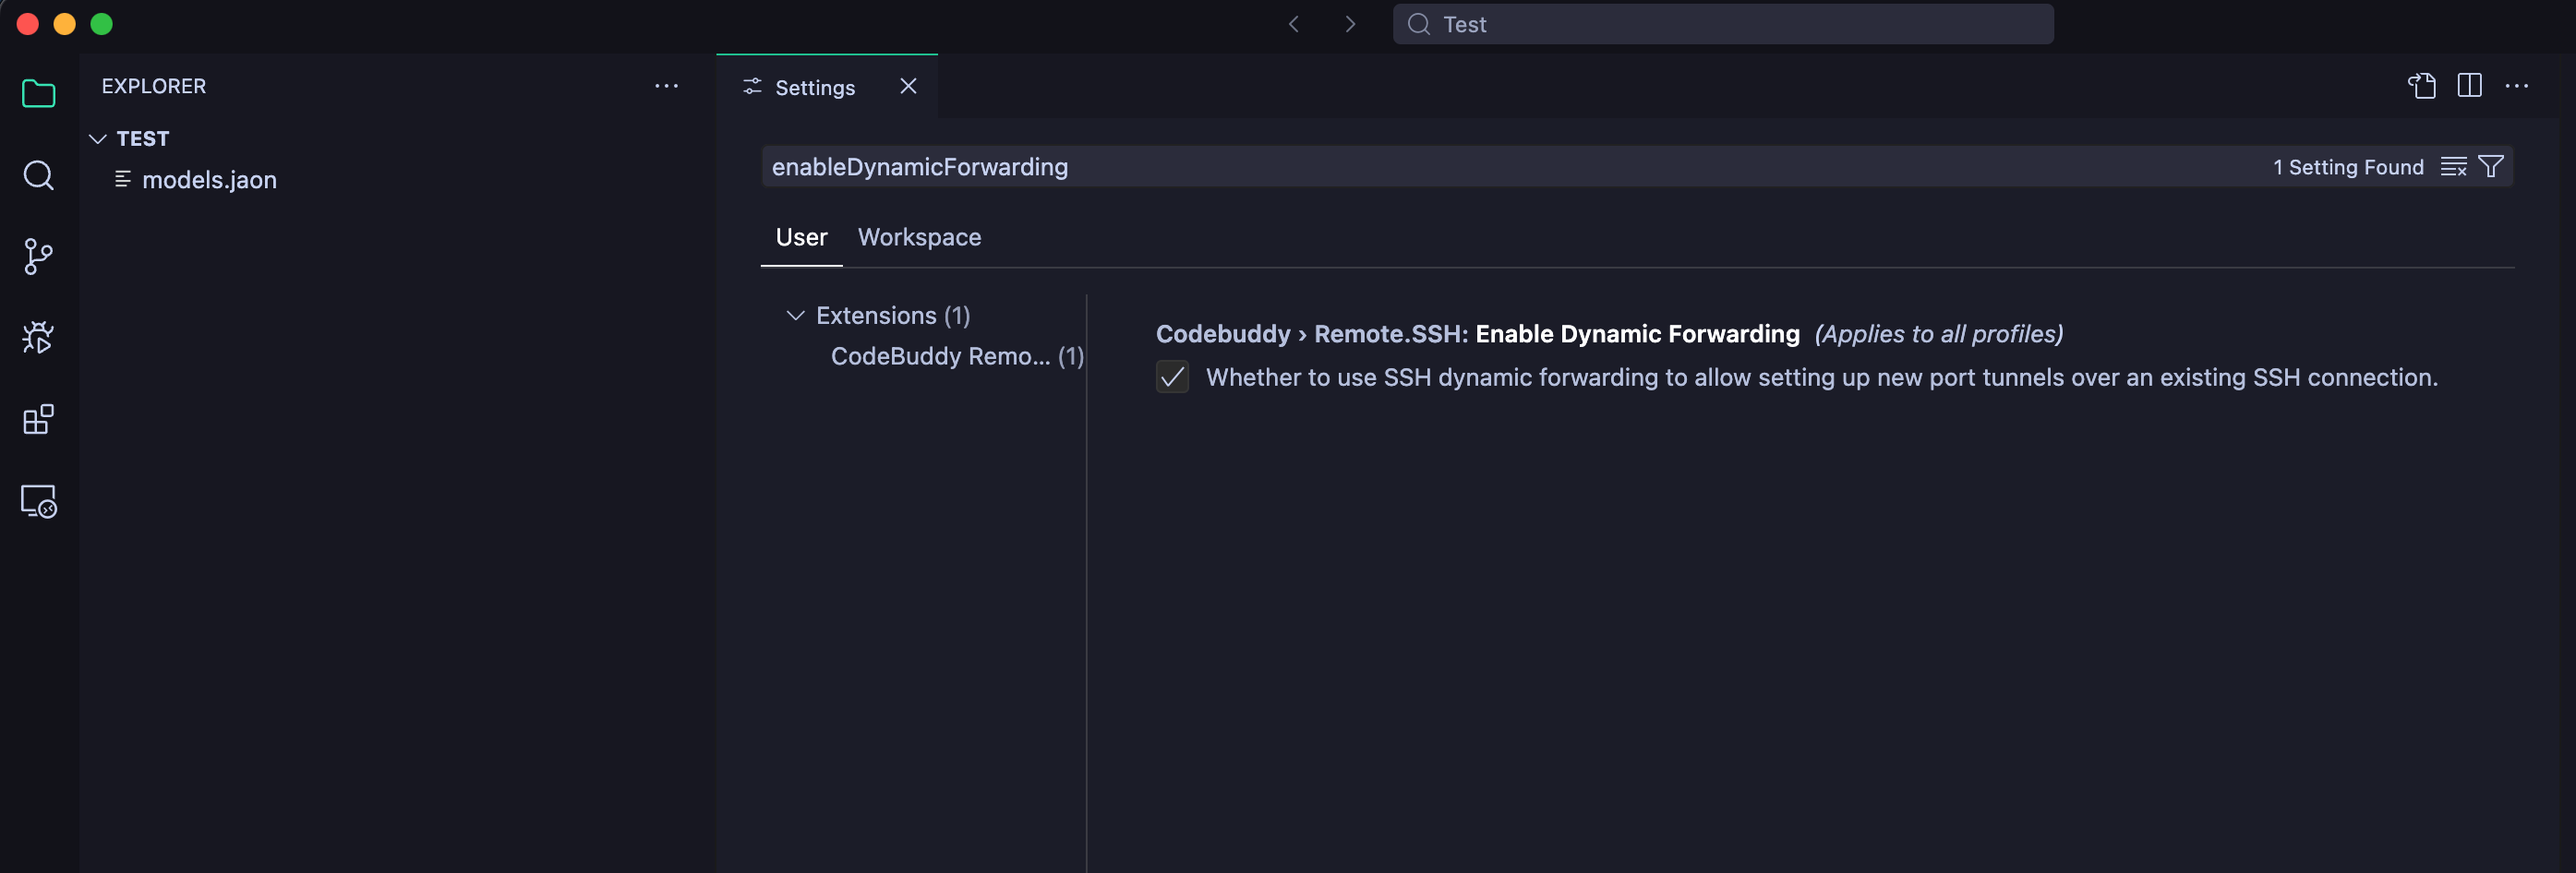Collapse the TEST folder

pos(98,139)
